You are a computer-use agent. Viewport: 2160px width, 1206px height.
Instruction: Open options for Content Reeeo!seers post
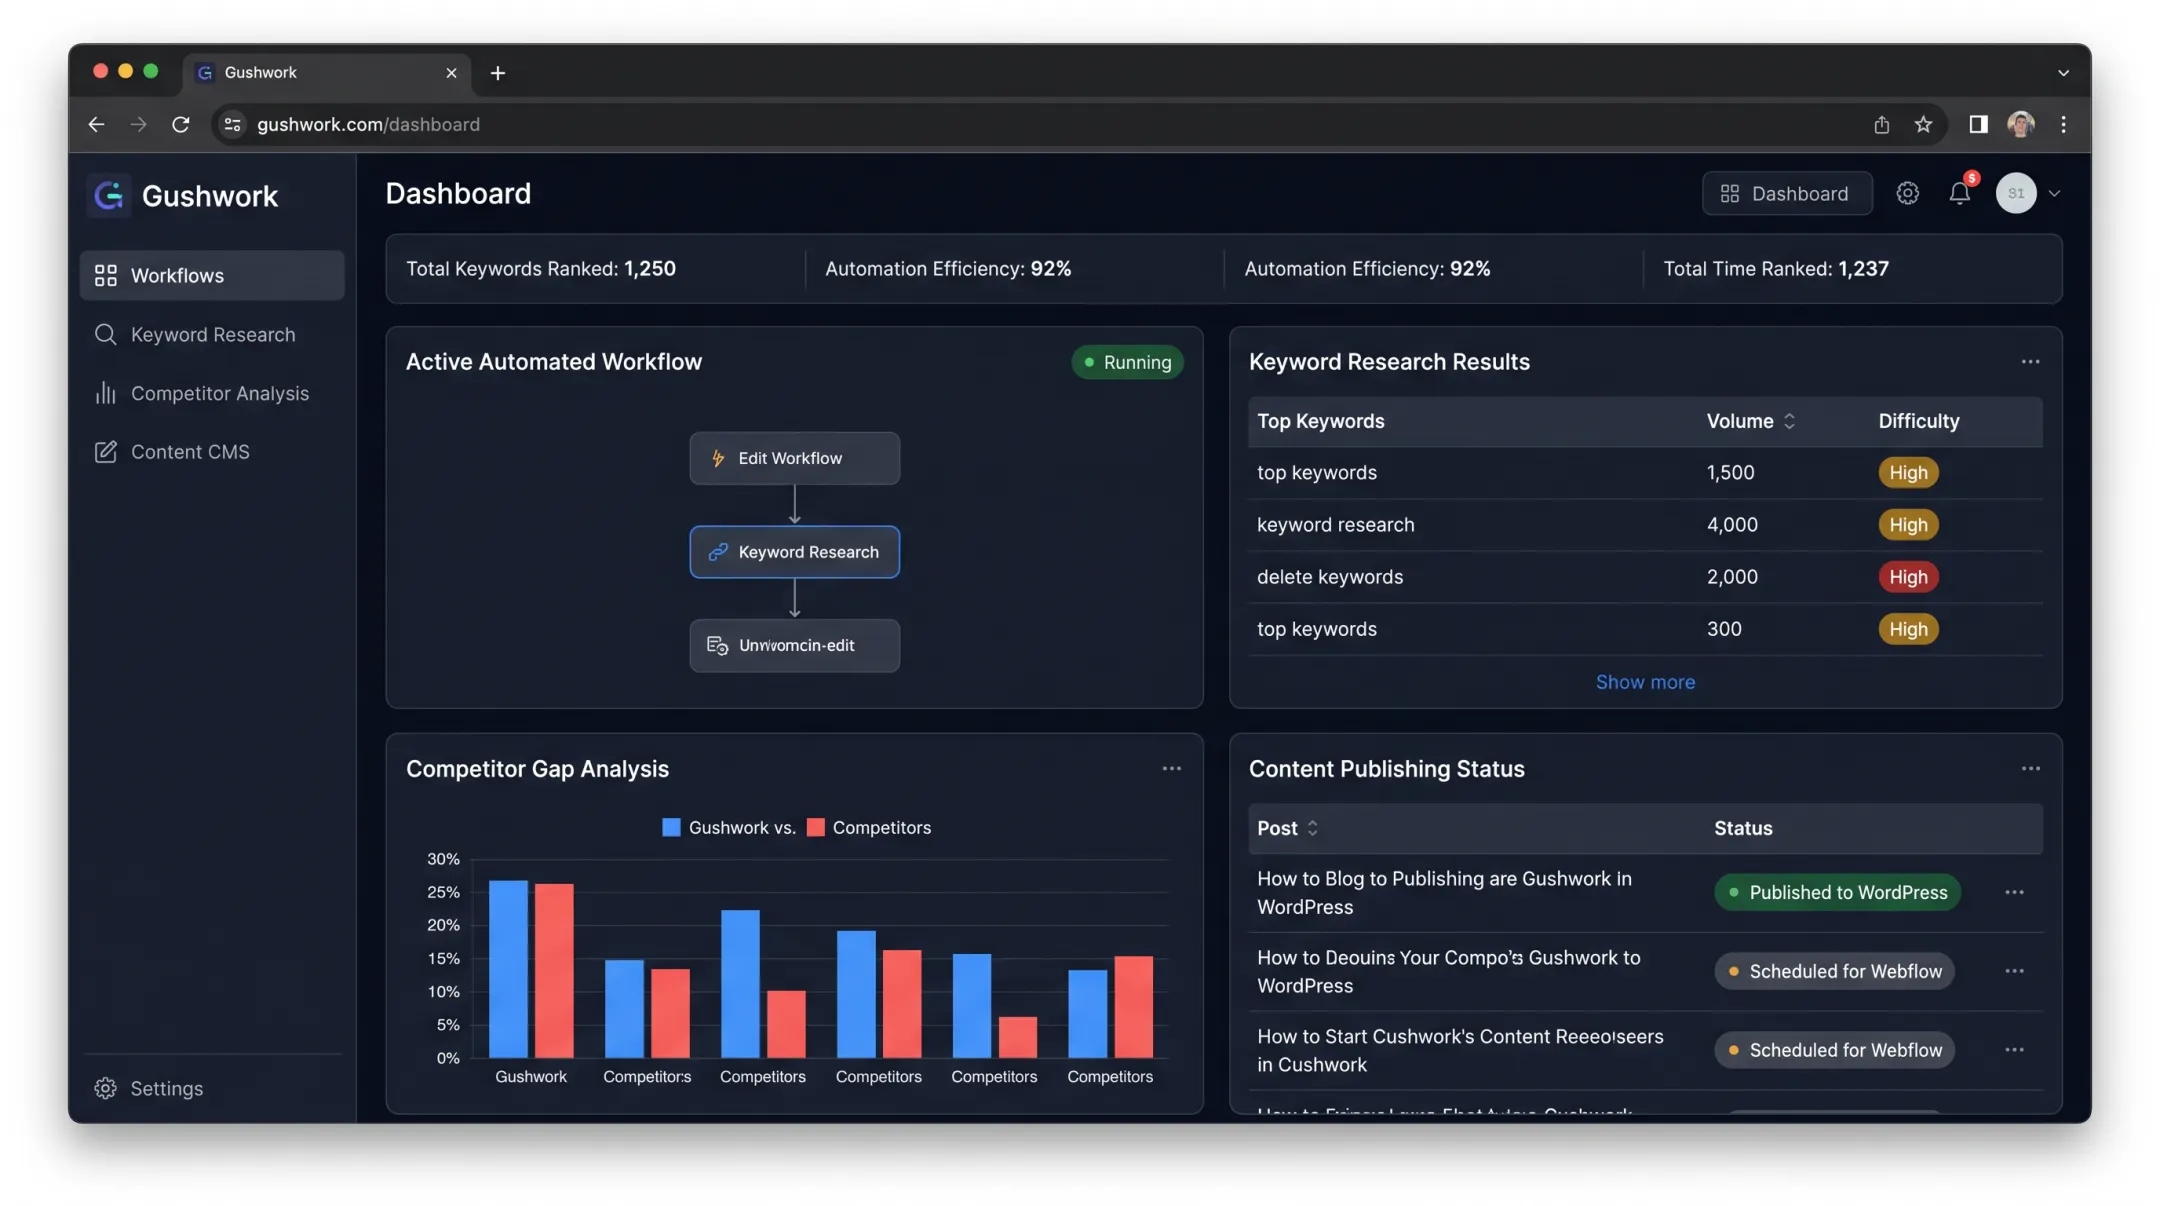(2014, 1050)
